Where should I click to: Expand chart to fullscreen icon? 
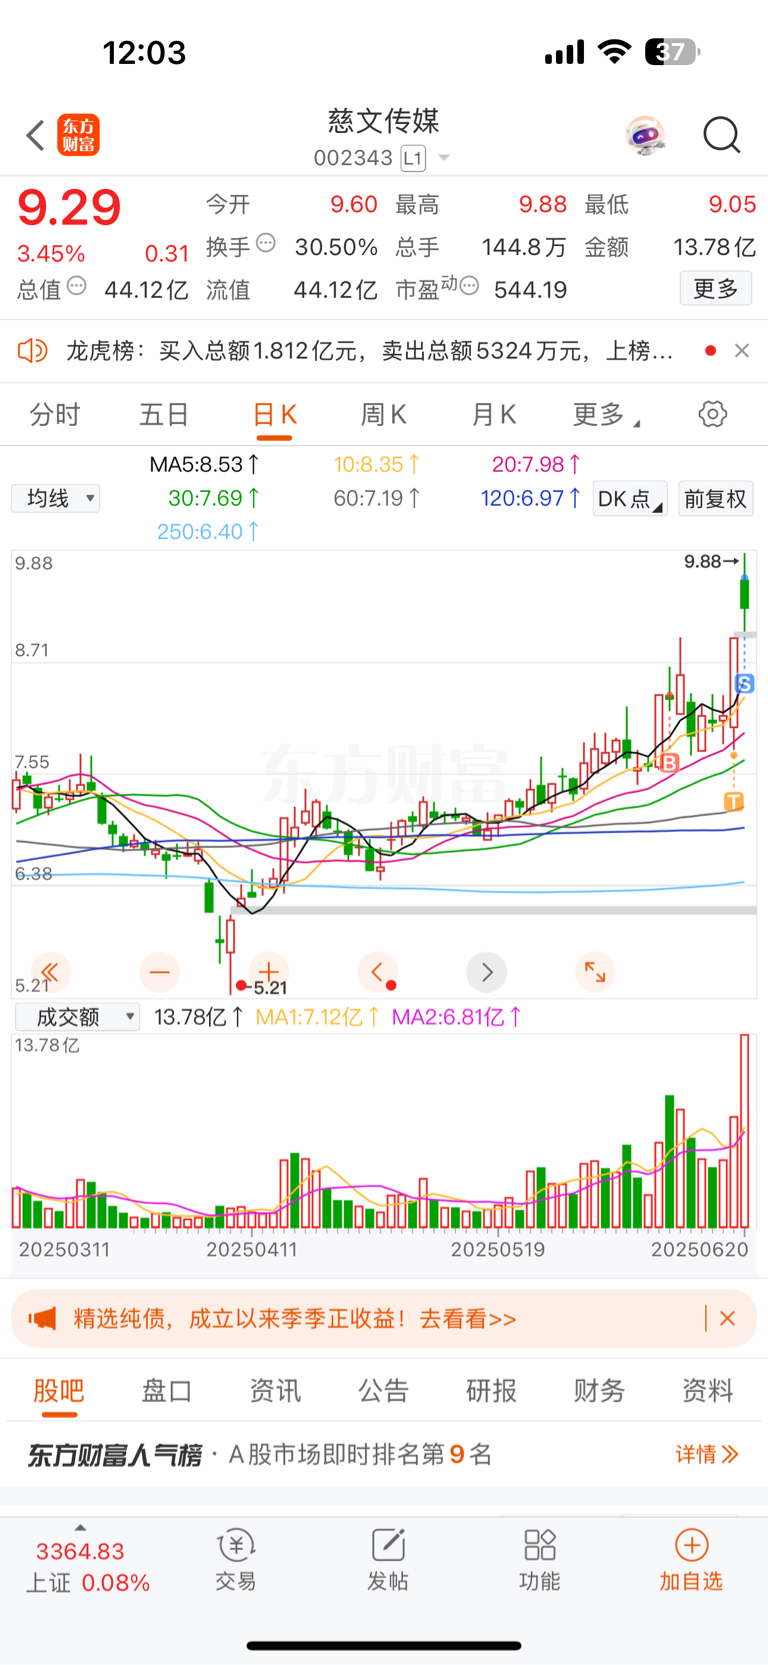click(595, 971)
